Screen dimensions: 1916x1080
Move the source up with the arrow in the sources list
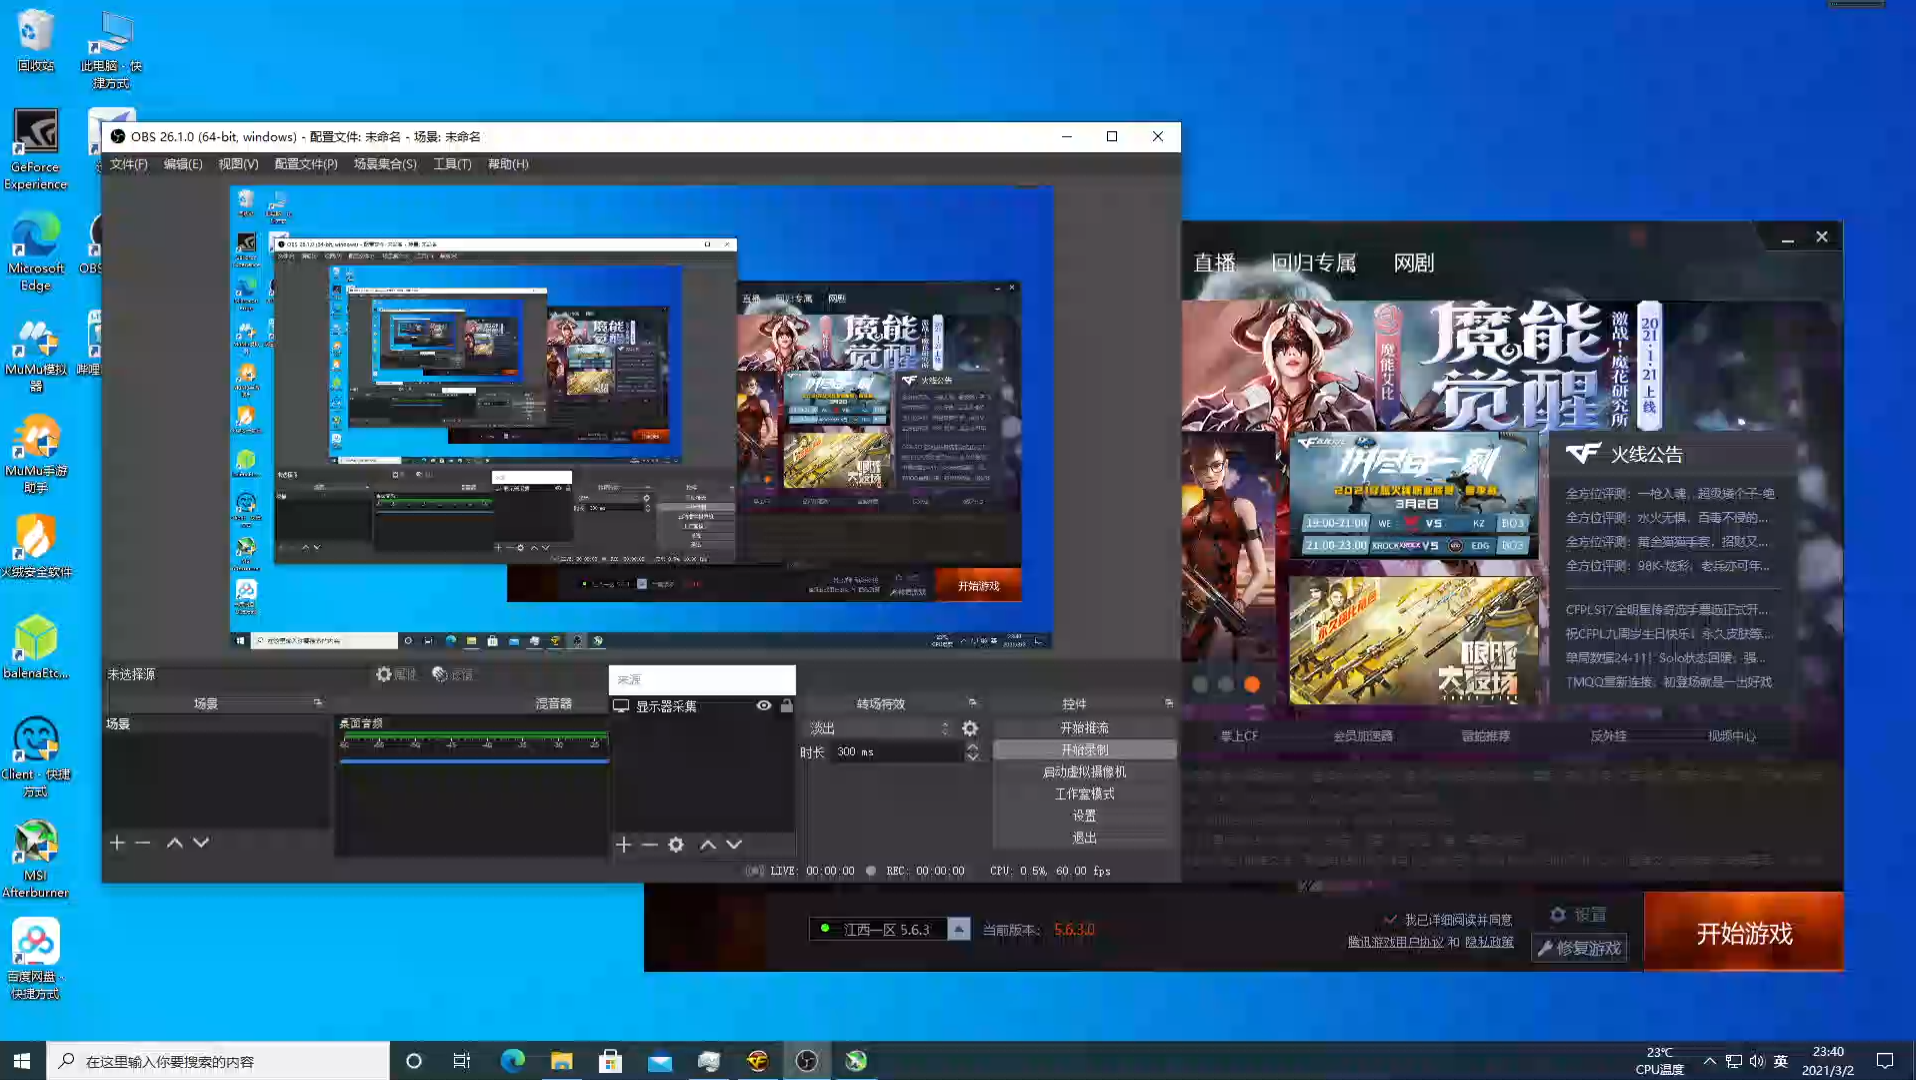(708, 845)
